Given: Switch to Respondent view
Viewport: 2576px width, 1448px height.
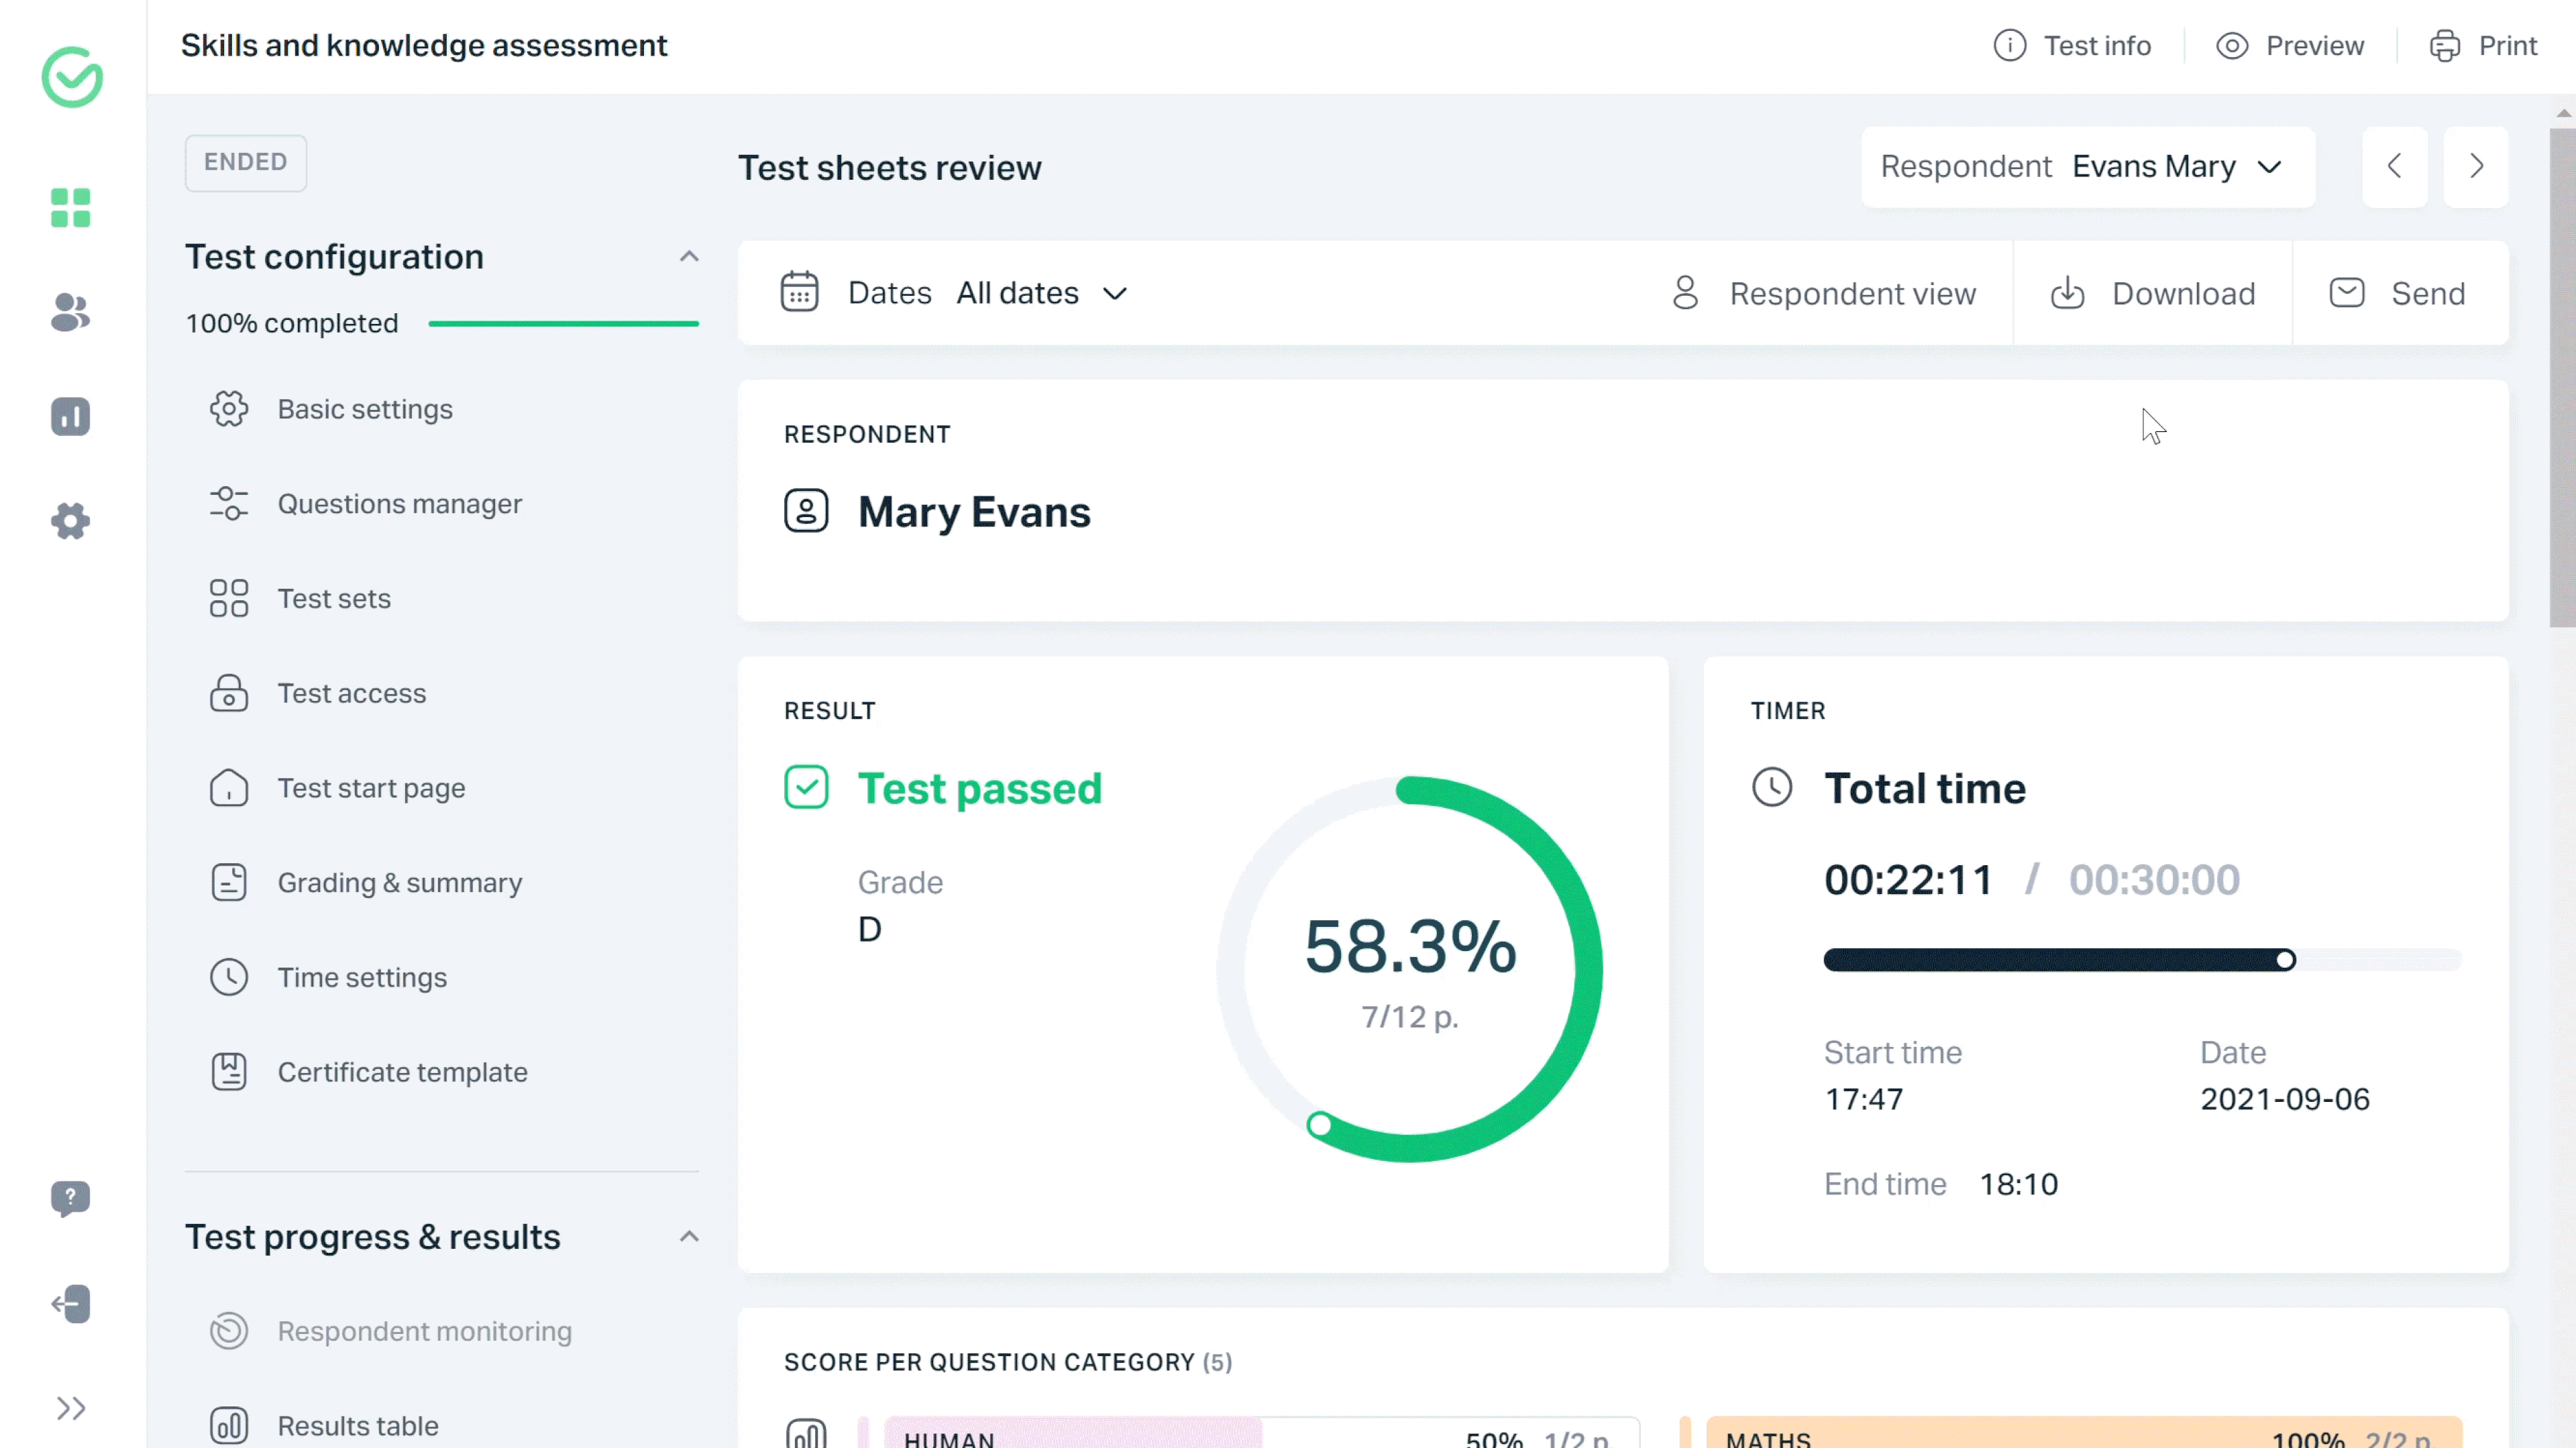Looking at the screenshot, I should pyautogui.click(x=1823, y=293).
